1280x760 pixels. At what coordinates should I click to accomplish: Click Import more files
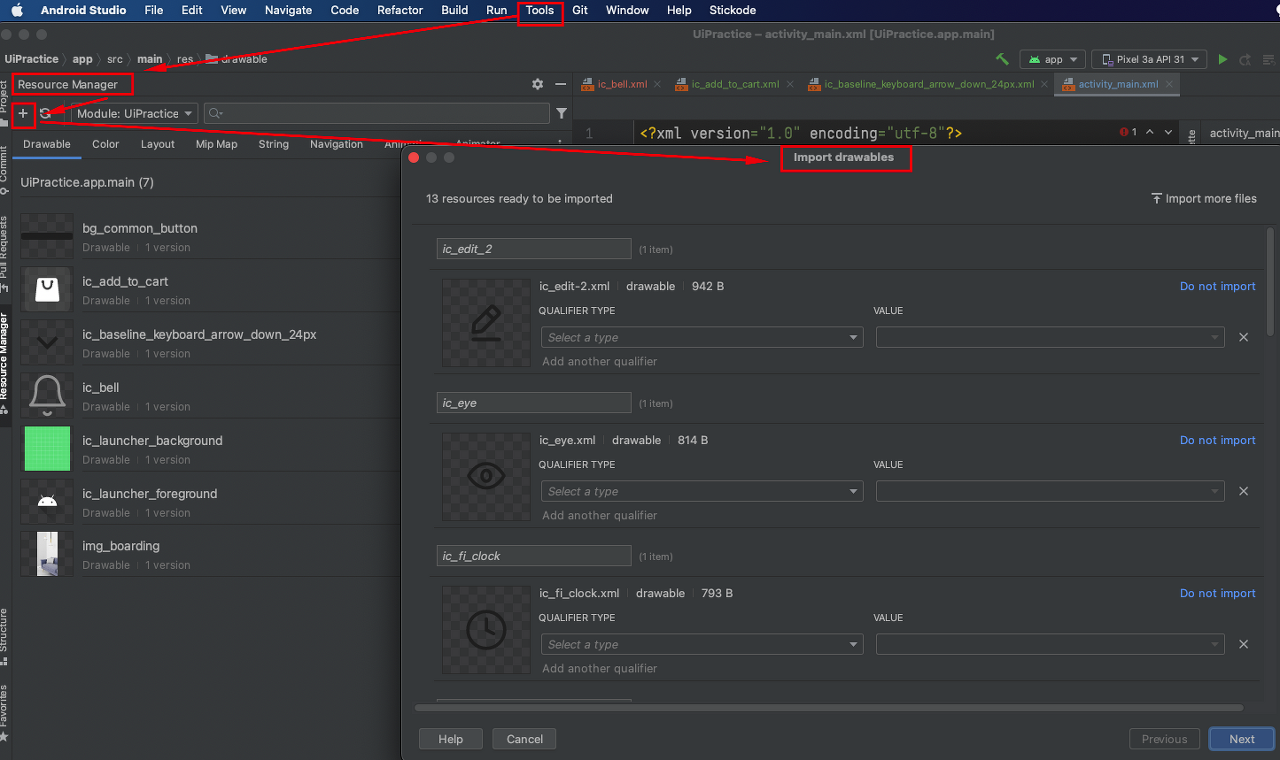pyautogui.click(x=1204, y=198)
